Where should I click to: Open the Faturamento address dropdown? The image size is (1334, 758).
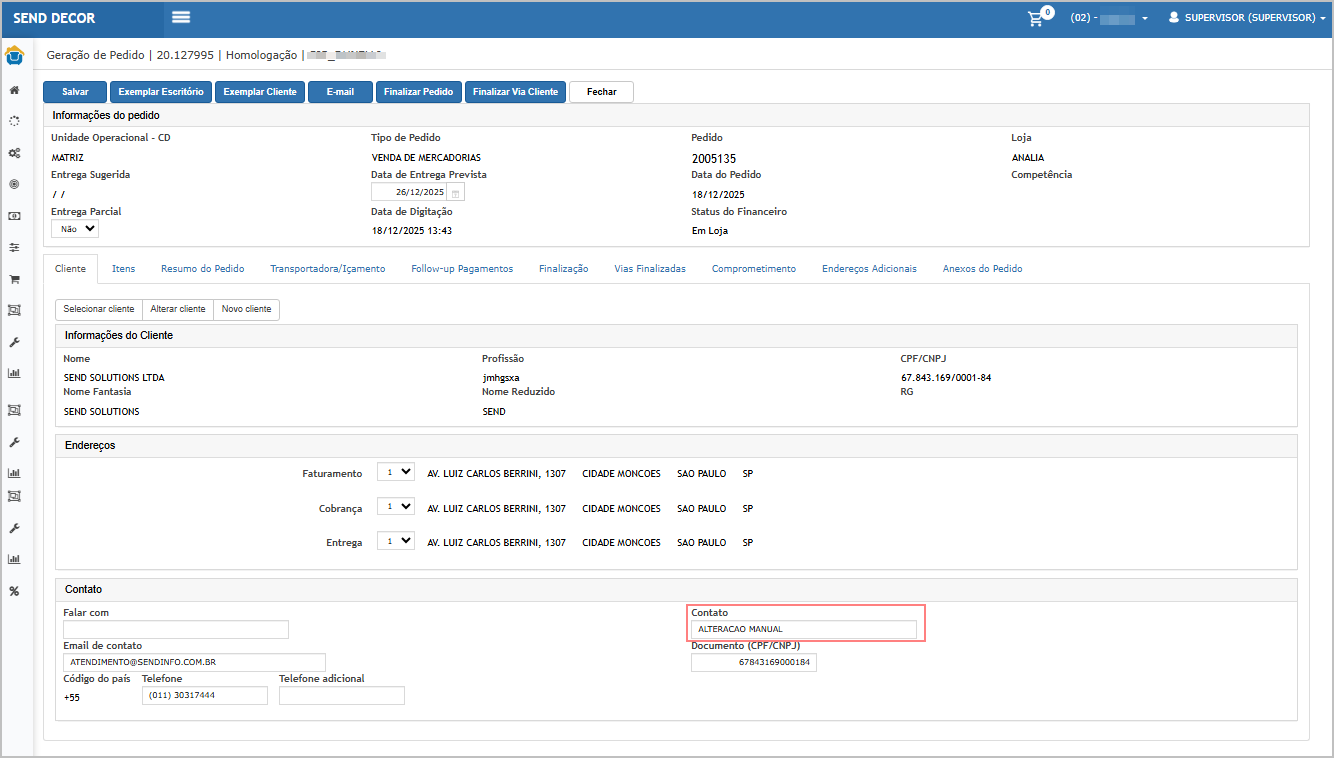(395, 473)
